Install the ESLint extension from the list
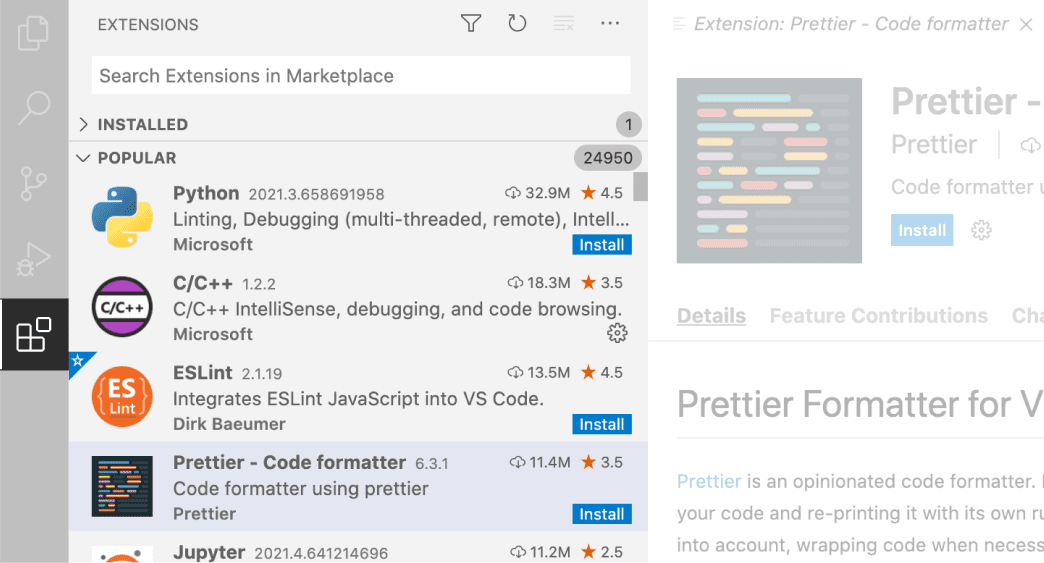The image size is (1044, 563). 601,425
